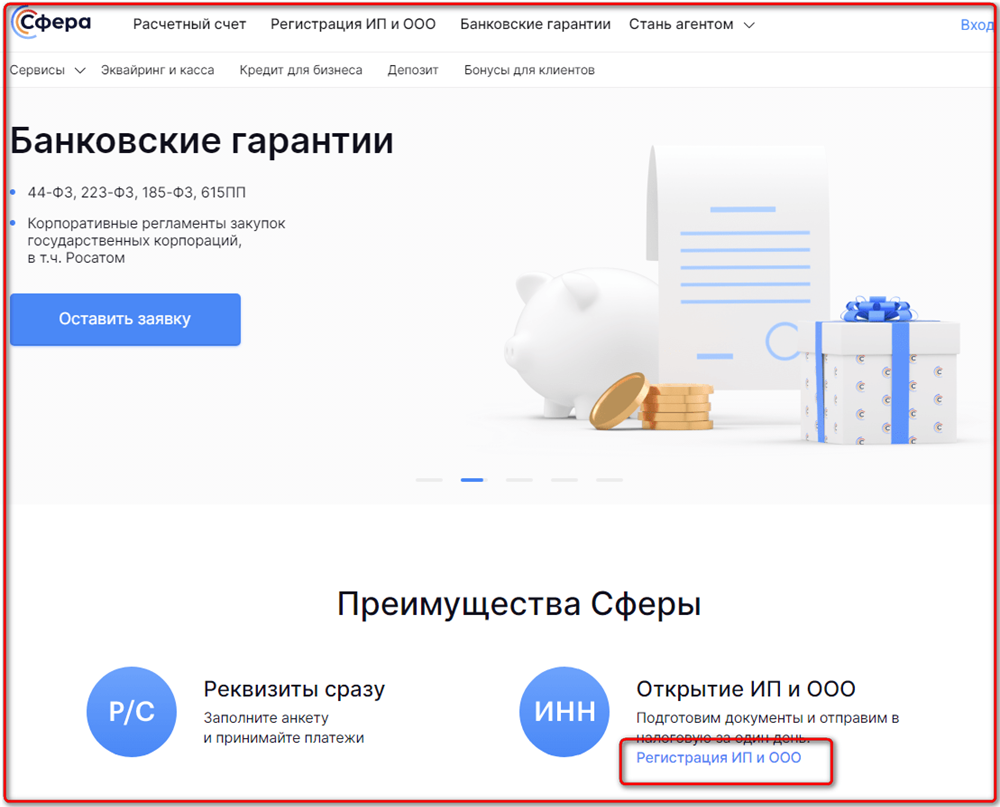Click the Оставить заявку button
Viewport: 1000px width, 807px height.
(125, 319)
